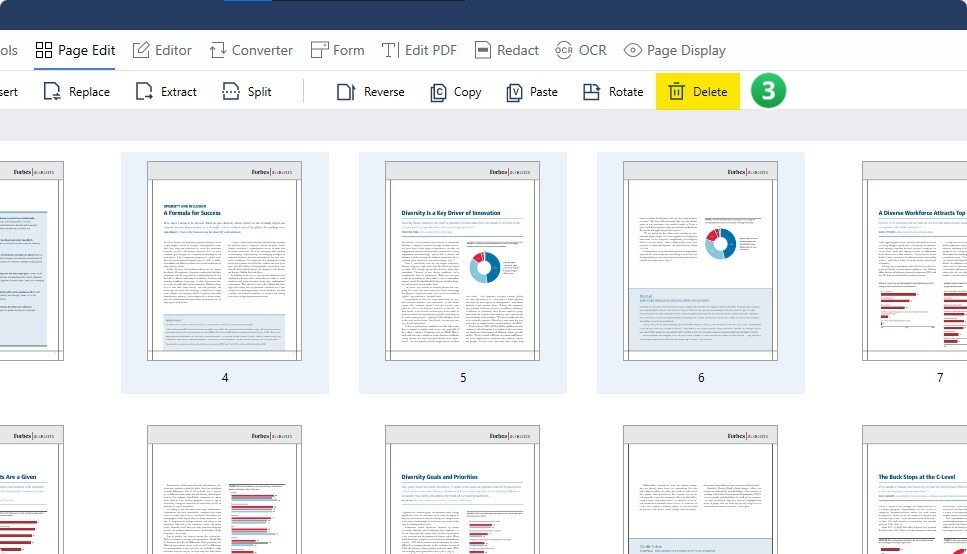
Task: Select the 'Diversity Goals and Priorities' page thumbnail
Action: [x=463, y=490]
